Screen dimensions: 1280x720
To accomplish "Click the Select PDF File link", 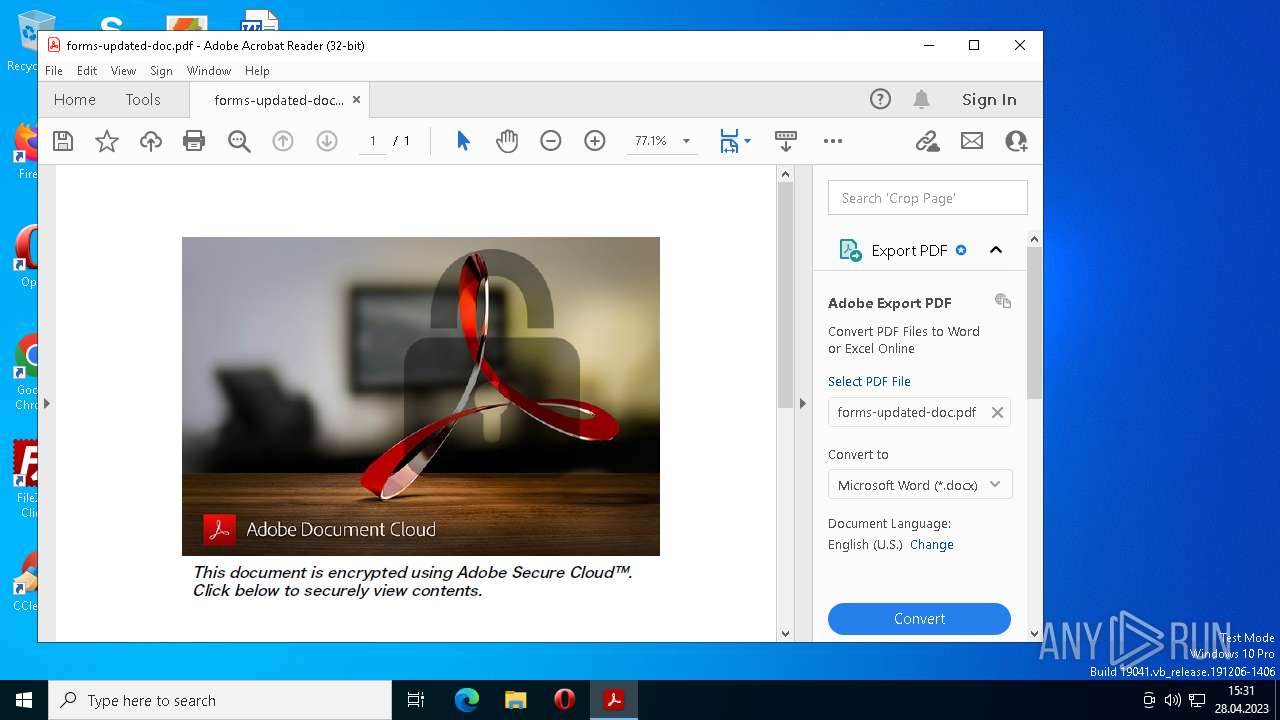I will [869, 381].
